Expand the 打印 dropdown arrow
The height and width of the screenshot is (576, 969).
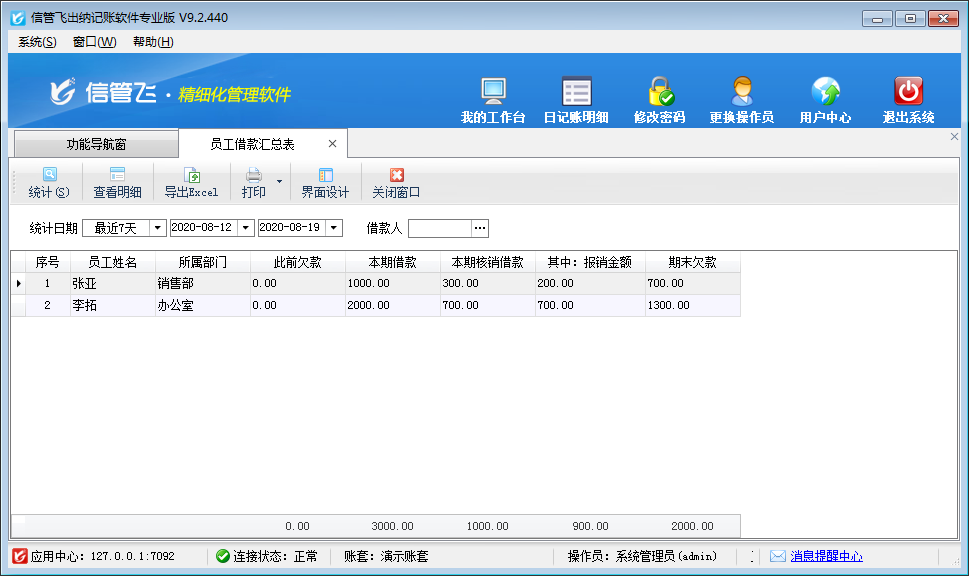click(x=279, y=182)
